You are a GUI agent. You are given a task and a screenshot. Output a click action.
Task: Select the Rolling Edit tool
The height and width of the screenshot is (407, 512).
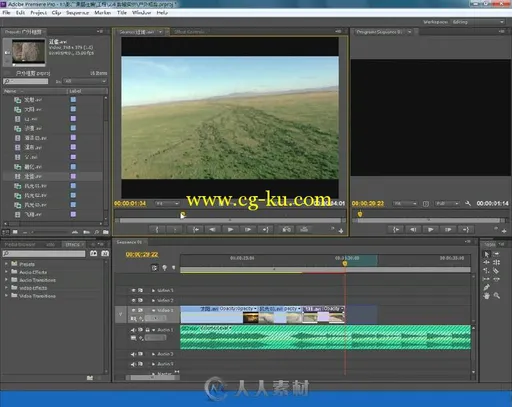tap(496, 263)
